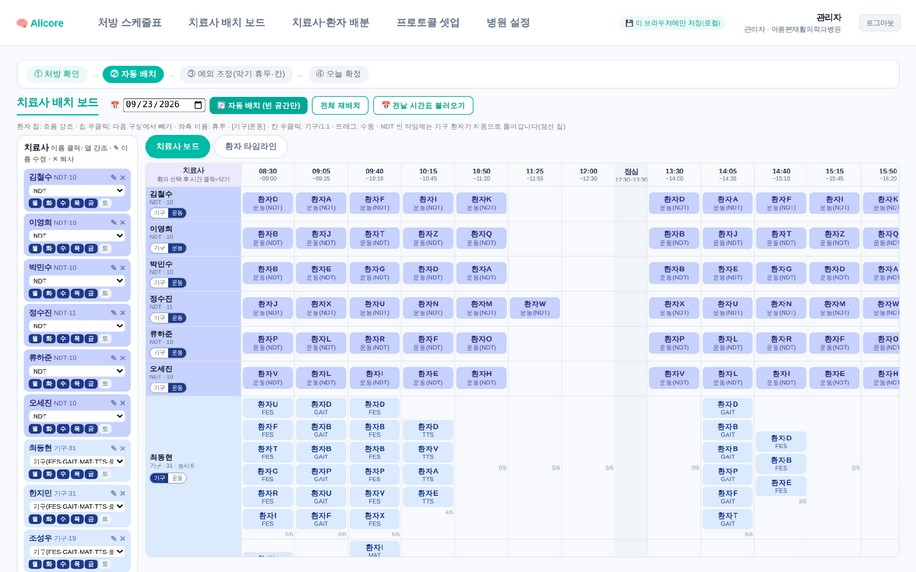The width and height of the screenshot is (916, 572).
Task: Remove therapist 오세진 with X icon
Action: tap(123, 403)
